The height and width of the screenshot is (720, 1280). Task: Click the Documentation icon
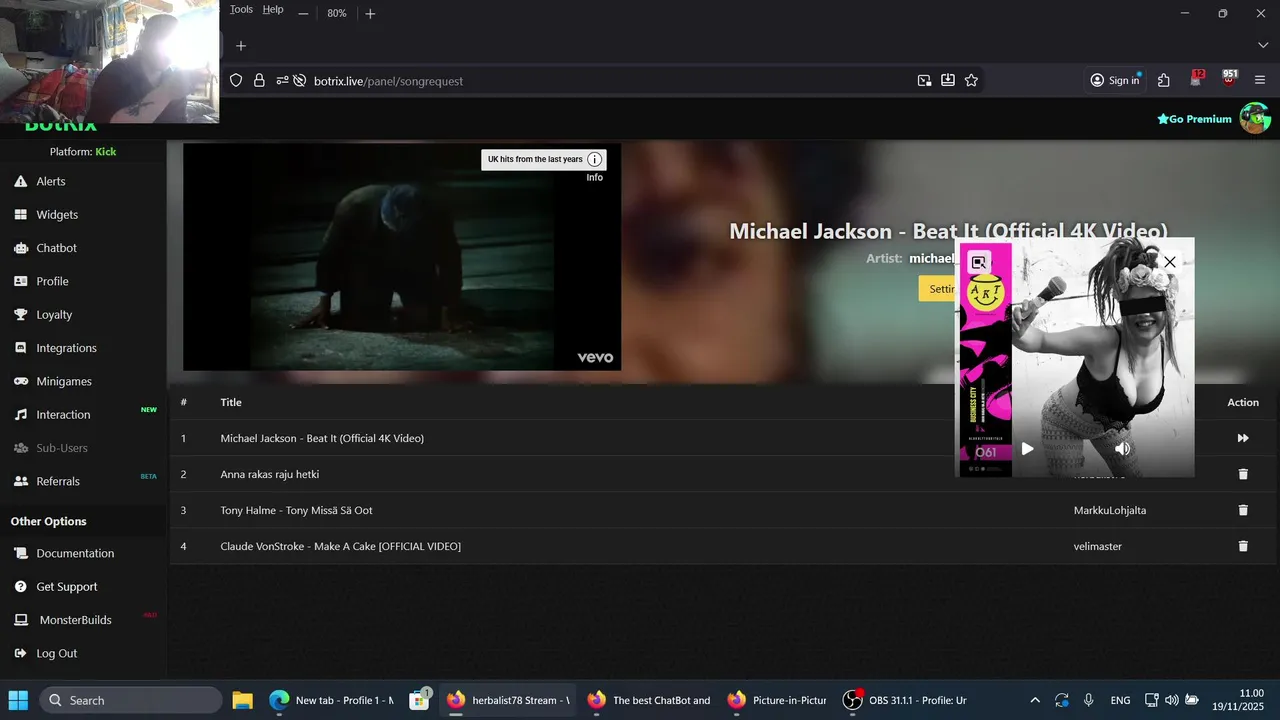[x=20, y=553]
